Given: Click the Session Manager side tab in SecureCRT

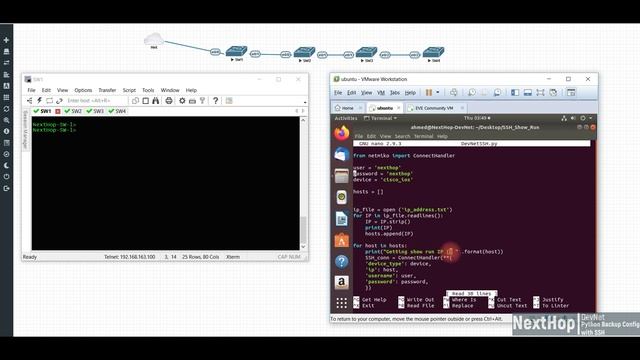Looking at the screenshot, I should (25, 130).
